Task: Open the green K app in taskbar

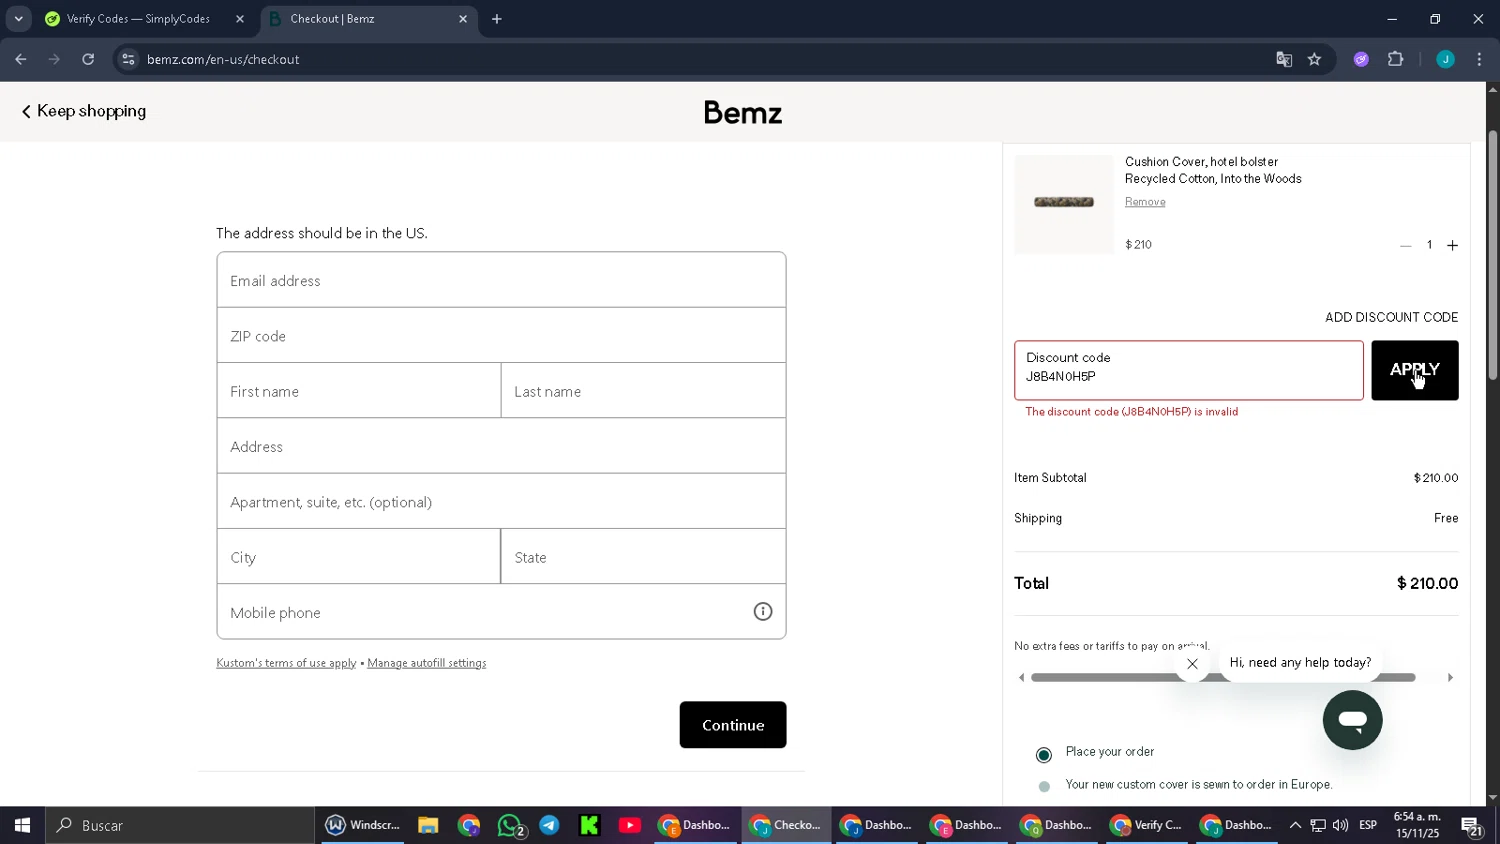Action: pos(589,825)
